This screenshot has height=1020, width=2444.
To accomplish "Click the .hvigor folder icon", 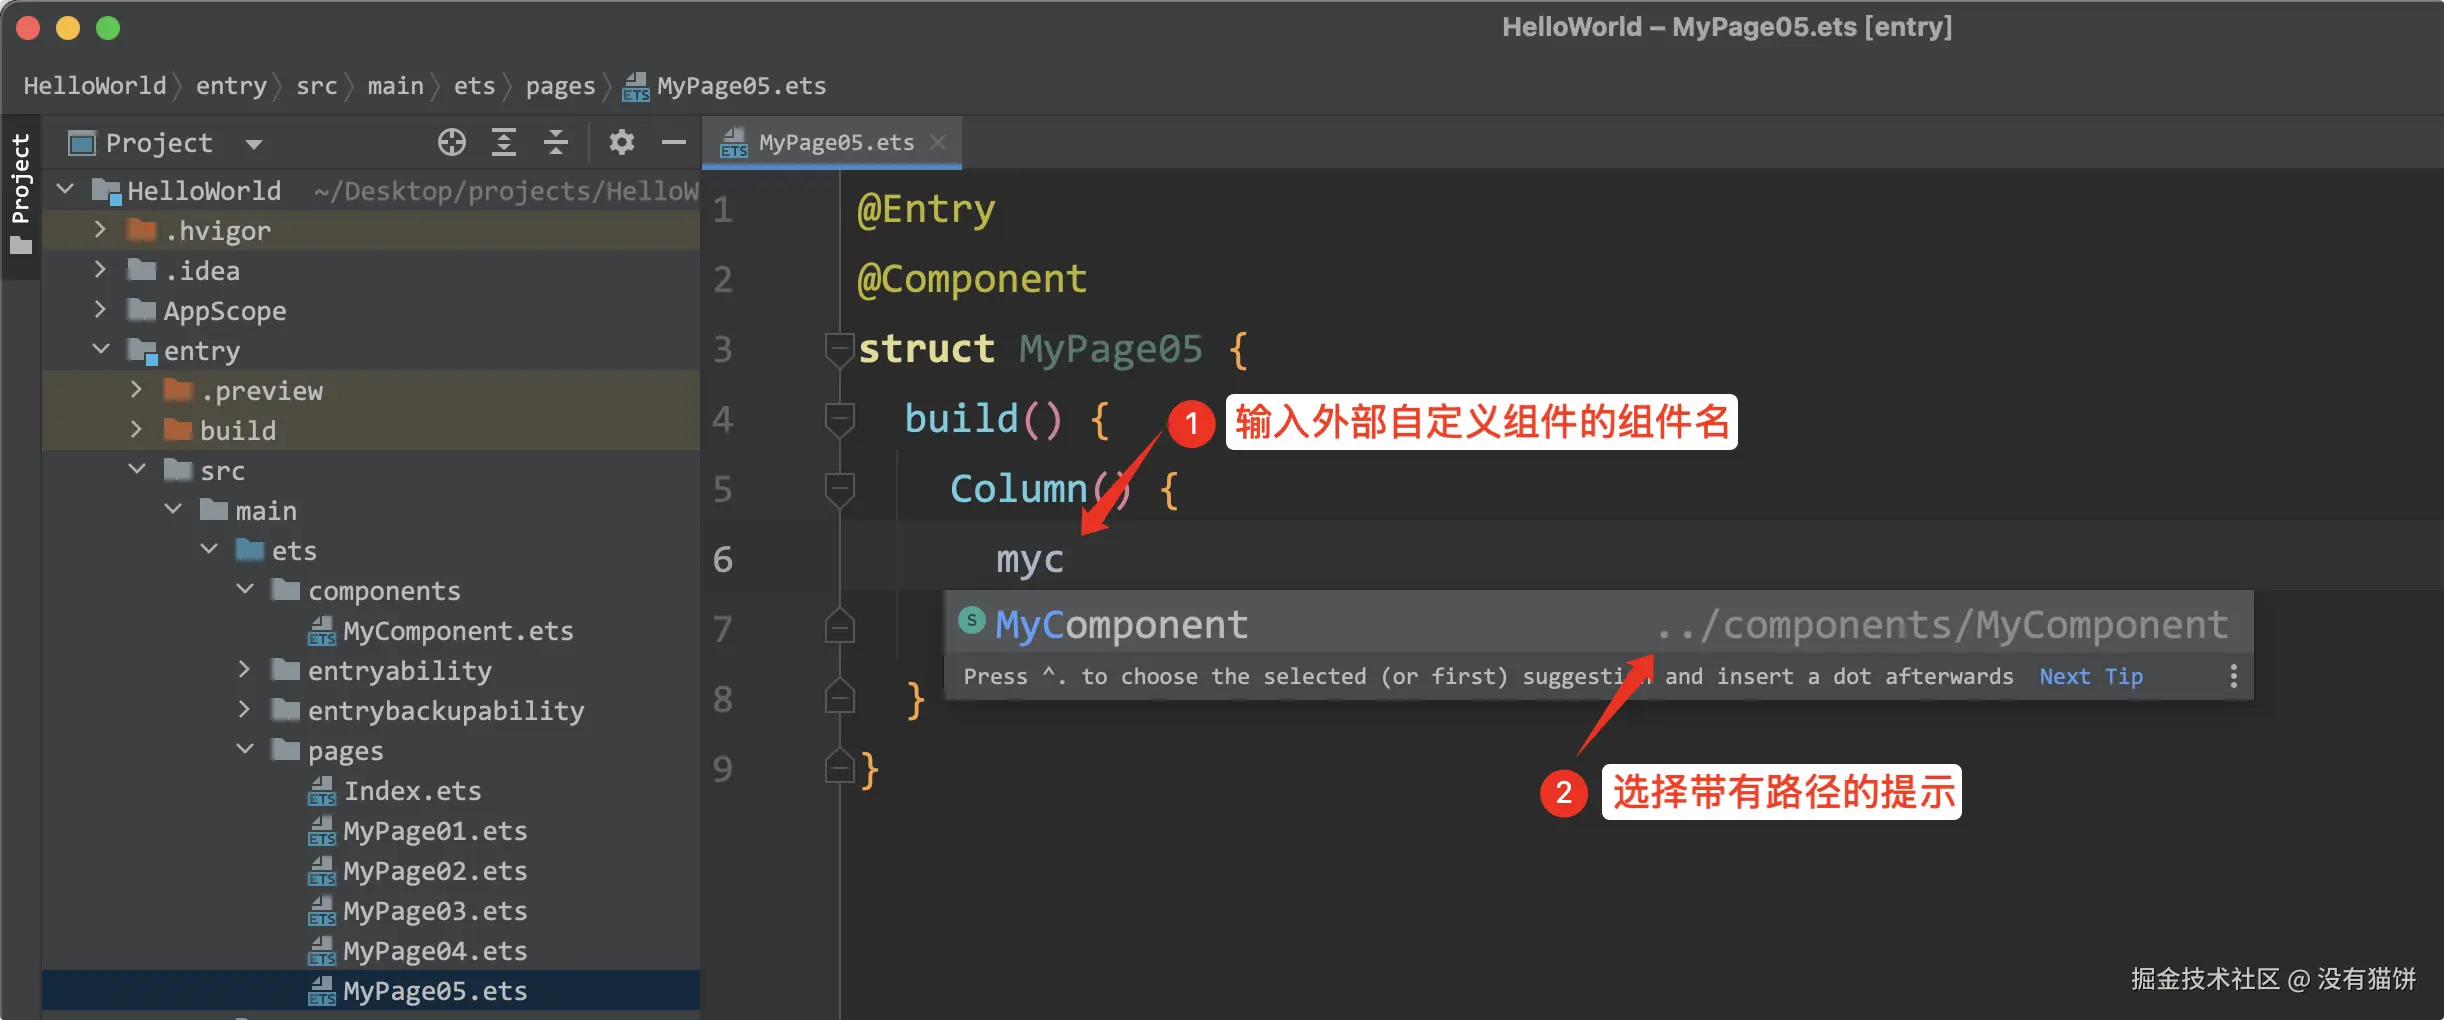I will [x=142, y=230].
